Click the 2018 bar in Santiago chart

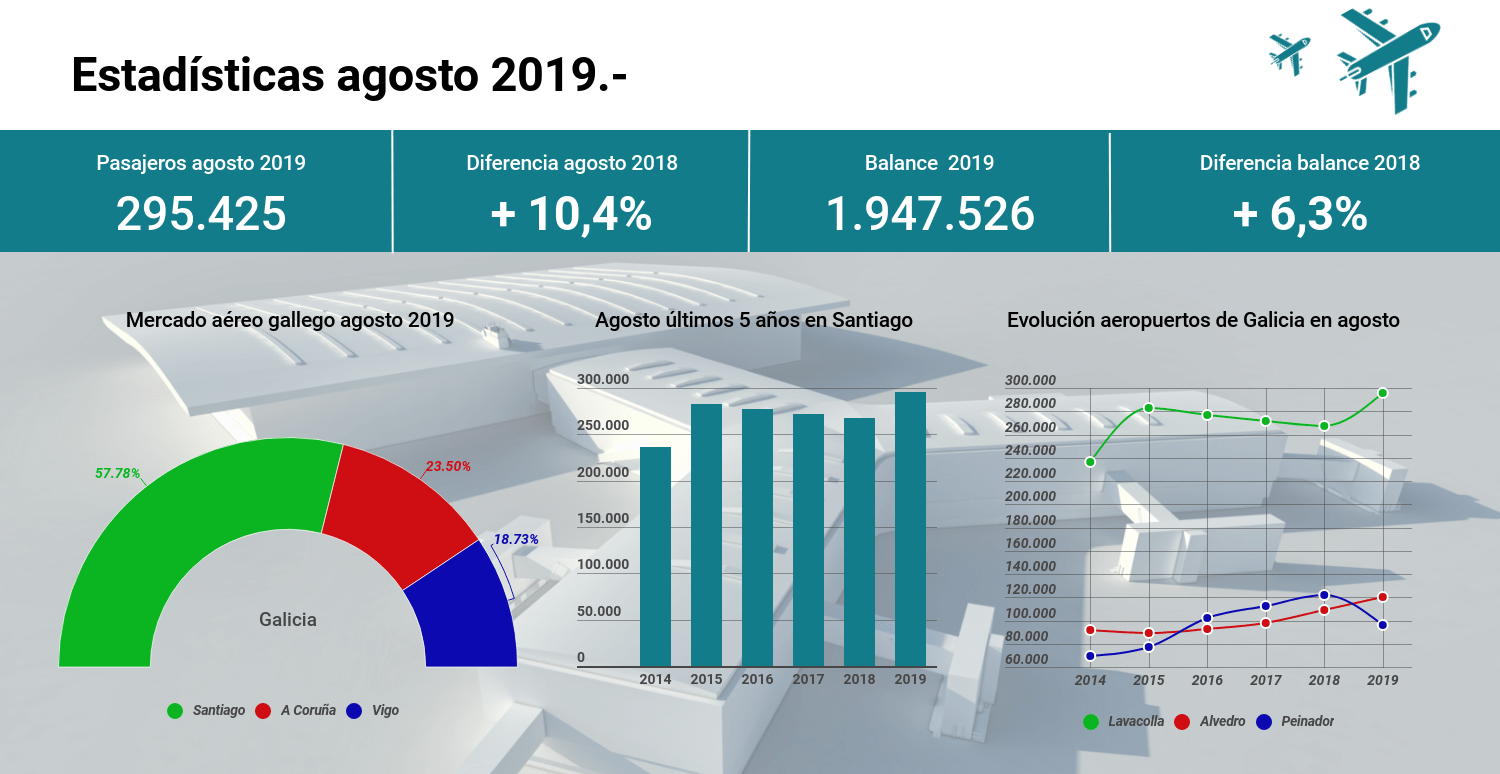[x=859, y=542]
